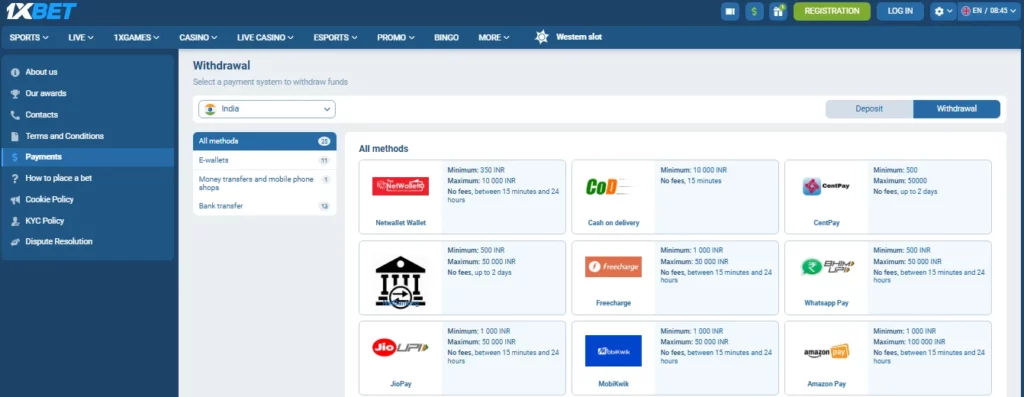1024x397 pixels.
Task: Select the Freecharge payment logo
Action: [x=613, y=266]
